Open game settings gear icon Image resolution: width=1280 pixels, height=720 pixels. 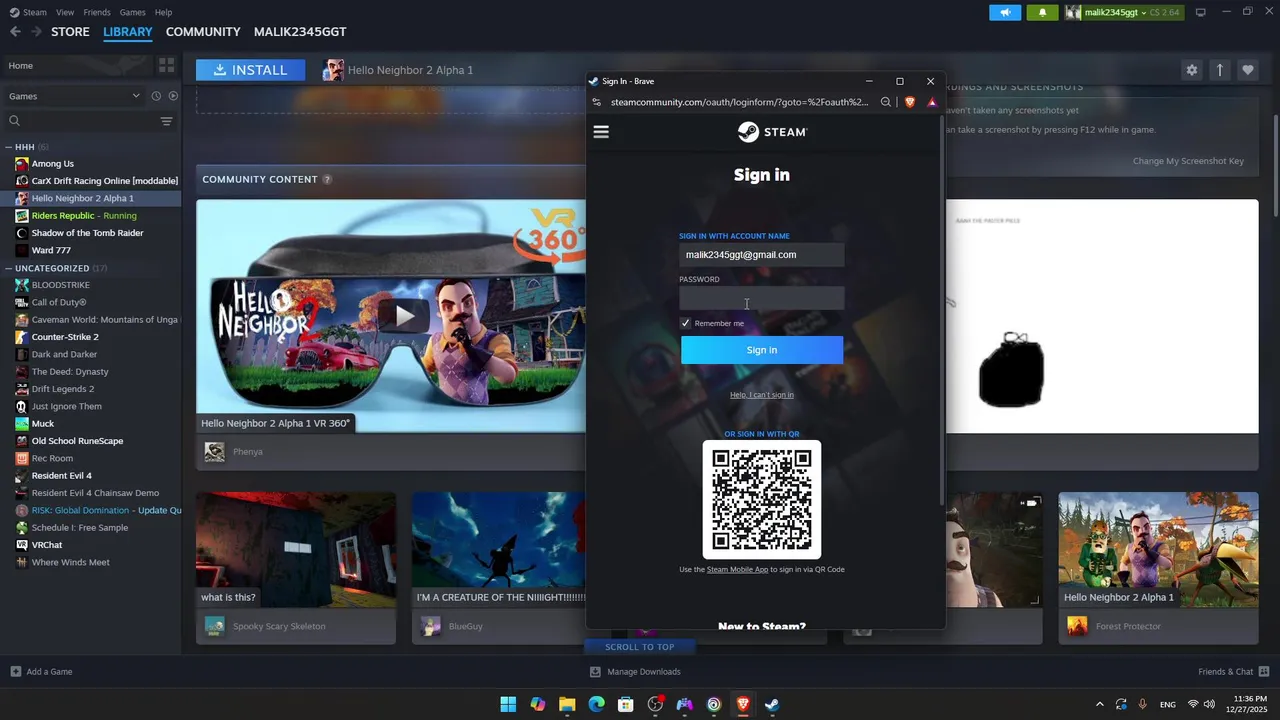(x=1191, y=70)
